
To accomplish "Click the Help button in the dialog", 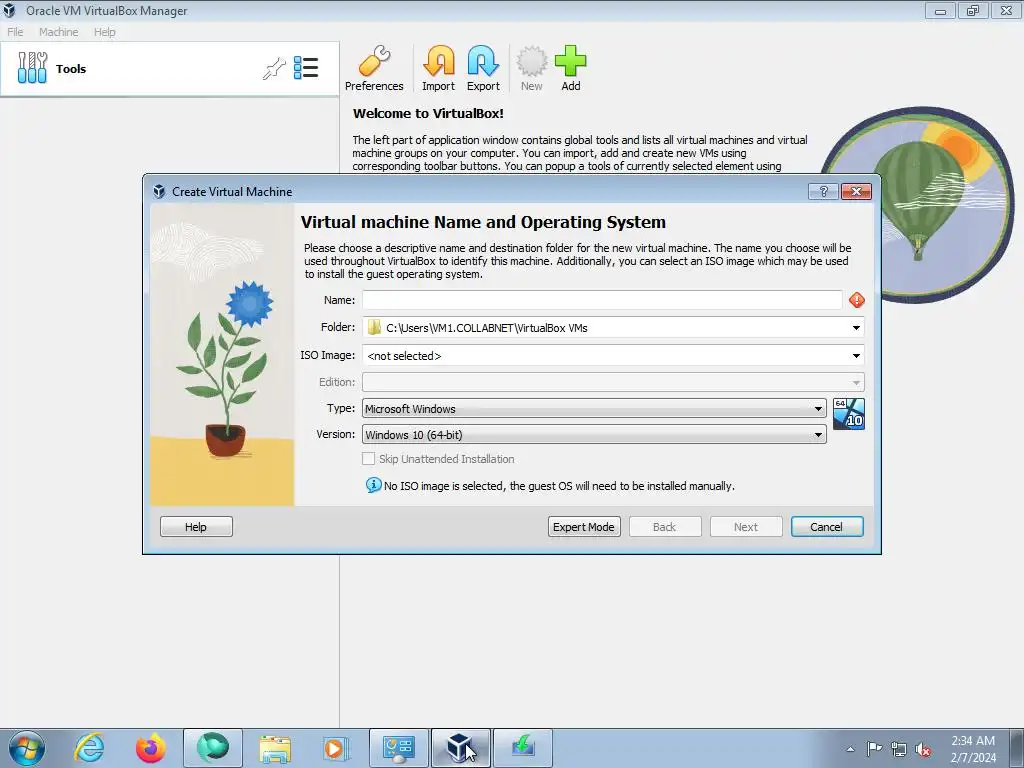I will click(x=196, y=527).
